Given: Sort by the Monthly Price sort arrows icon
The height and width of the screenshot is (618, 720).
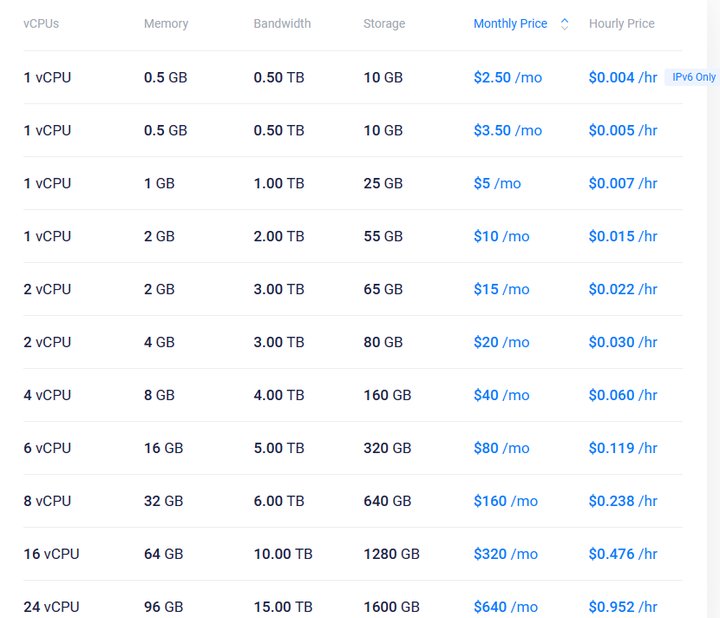Looking at the screenshot, I should [564, 24].
